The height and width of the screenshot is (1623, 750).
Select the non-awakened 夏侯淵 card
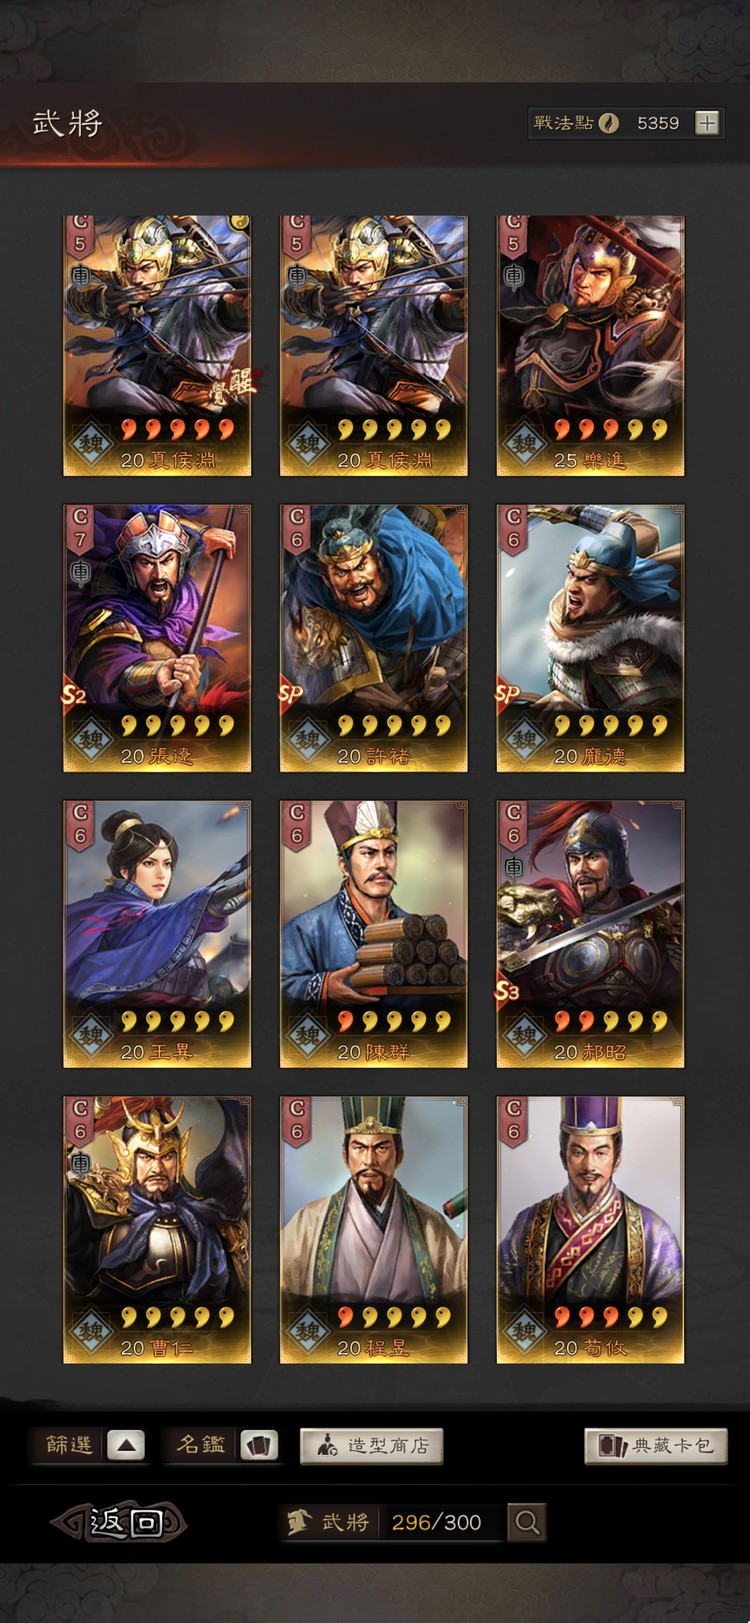373,346
